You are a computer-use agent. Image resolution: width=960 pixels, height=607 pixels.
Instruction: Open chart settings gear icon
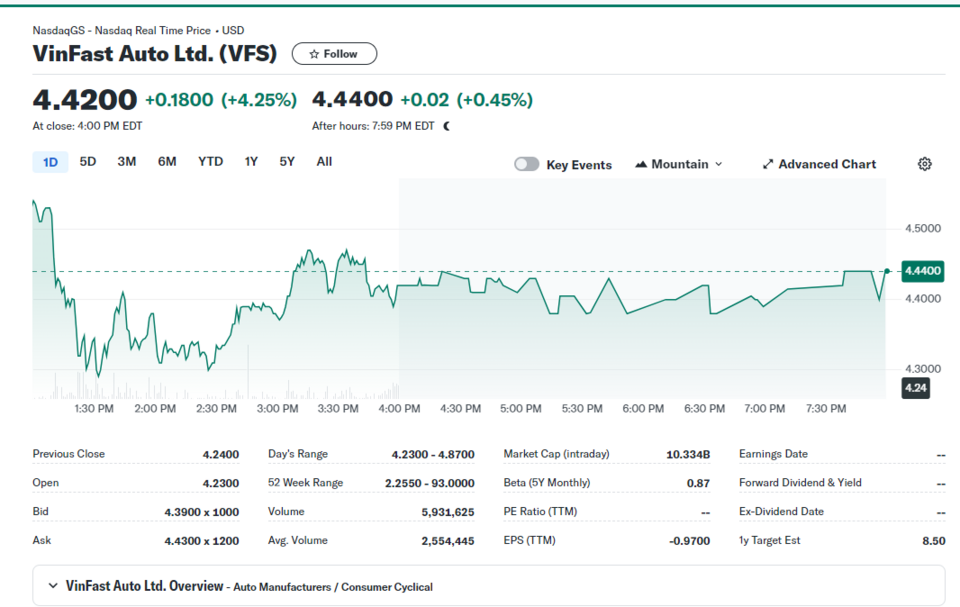tap(924, 164)
